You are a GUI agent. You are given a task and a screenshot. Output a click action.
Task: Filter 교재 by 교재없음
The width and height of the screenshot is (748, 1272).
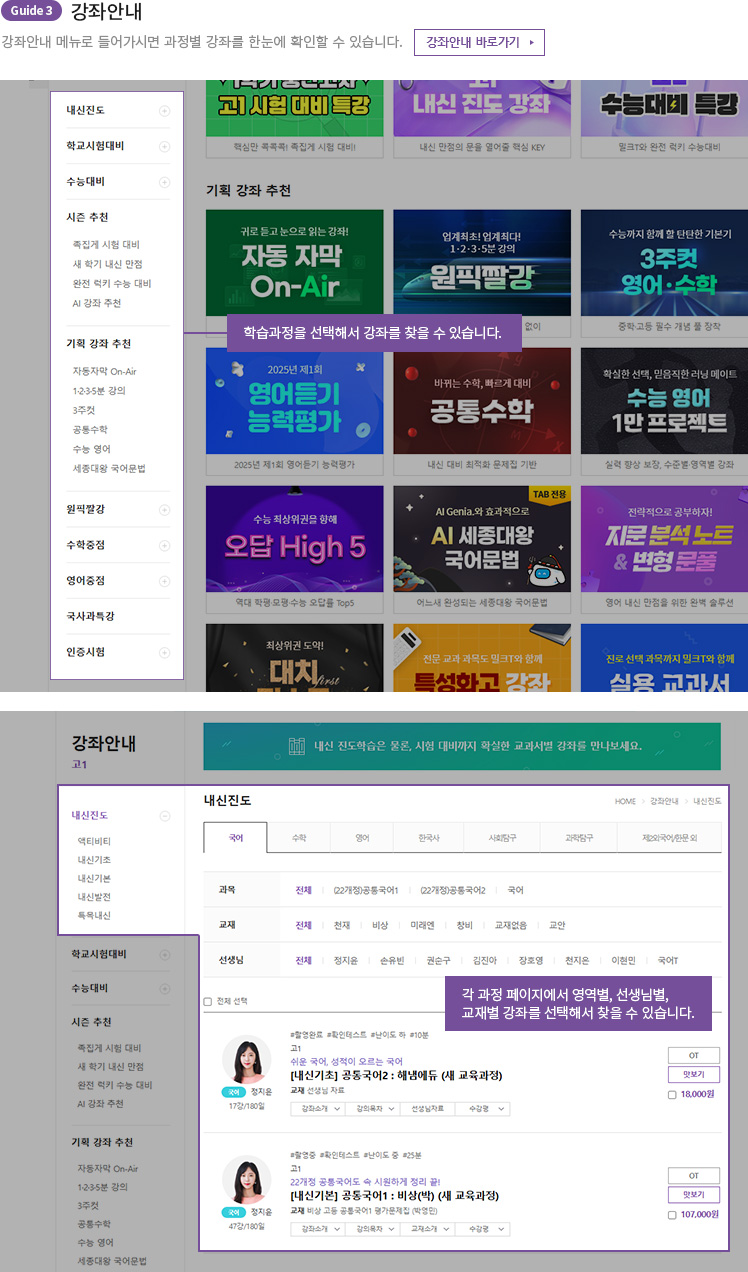510,925
